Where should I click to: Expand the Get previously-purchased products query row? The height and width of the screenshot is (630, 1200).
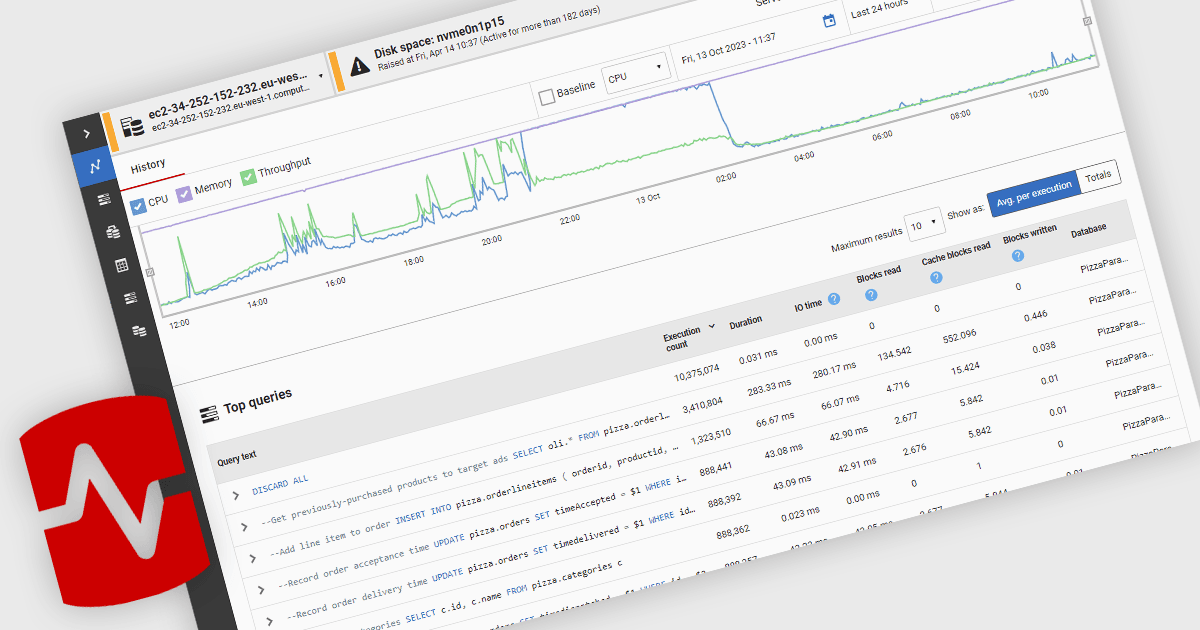click(x=245, y=525)
